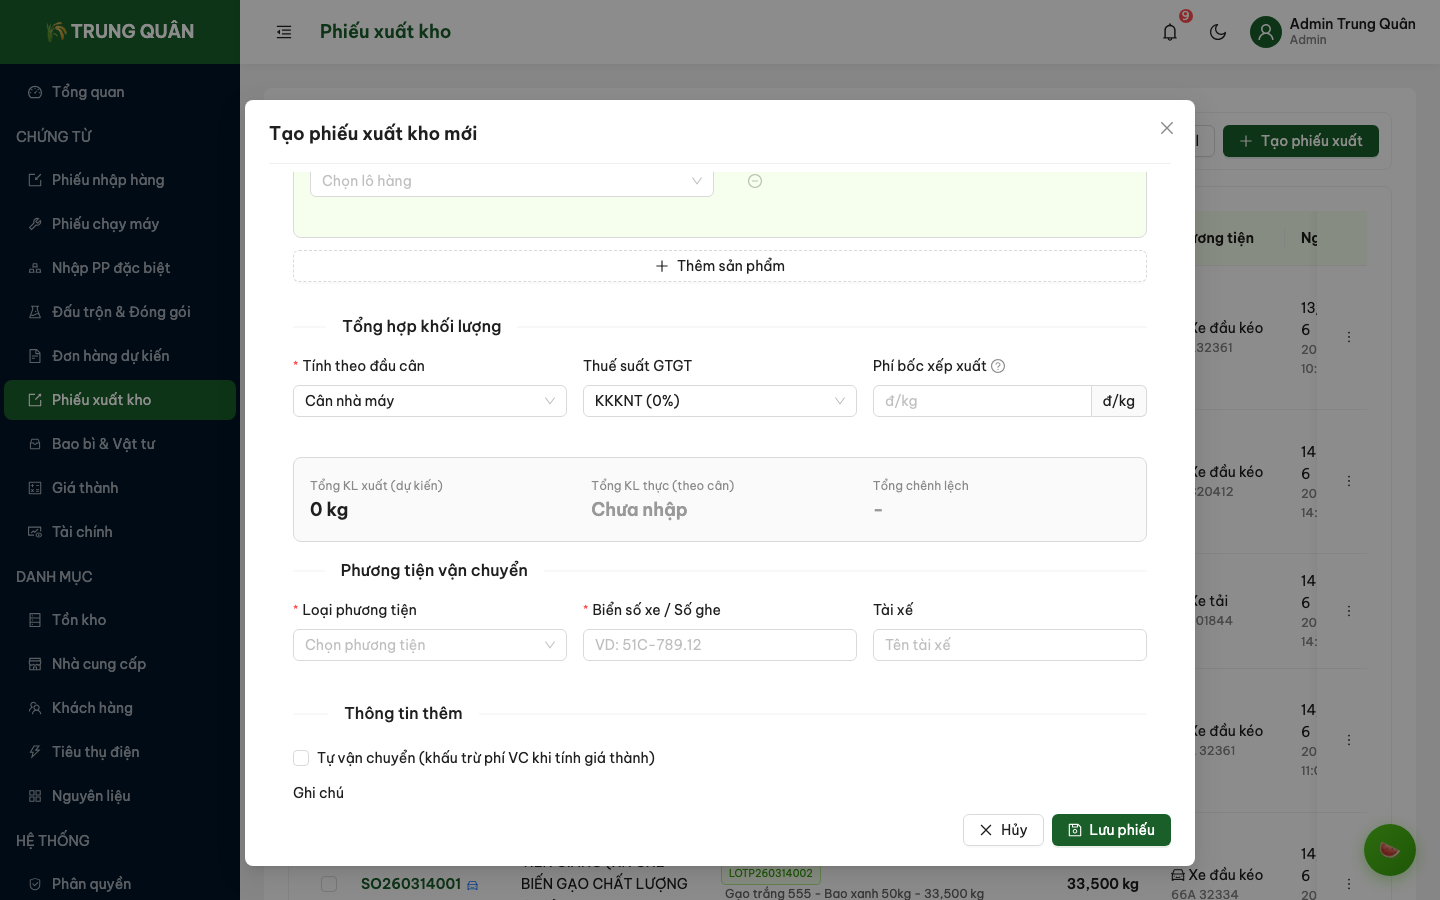
Task: Click the remove product minus-circle icon
Action: click(755, 181)
